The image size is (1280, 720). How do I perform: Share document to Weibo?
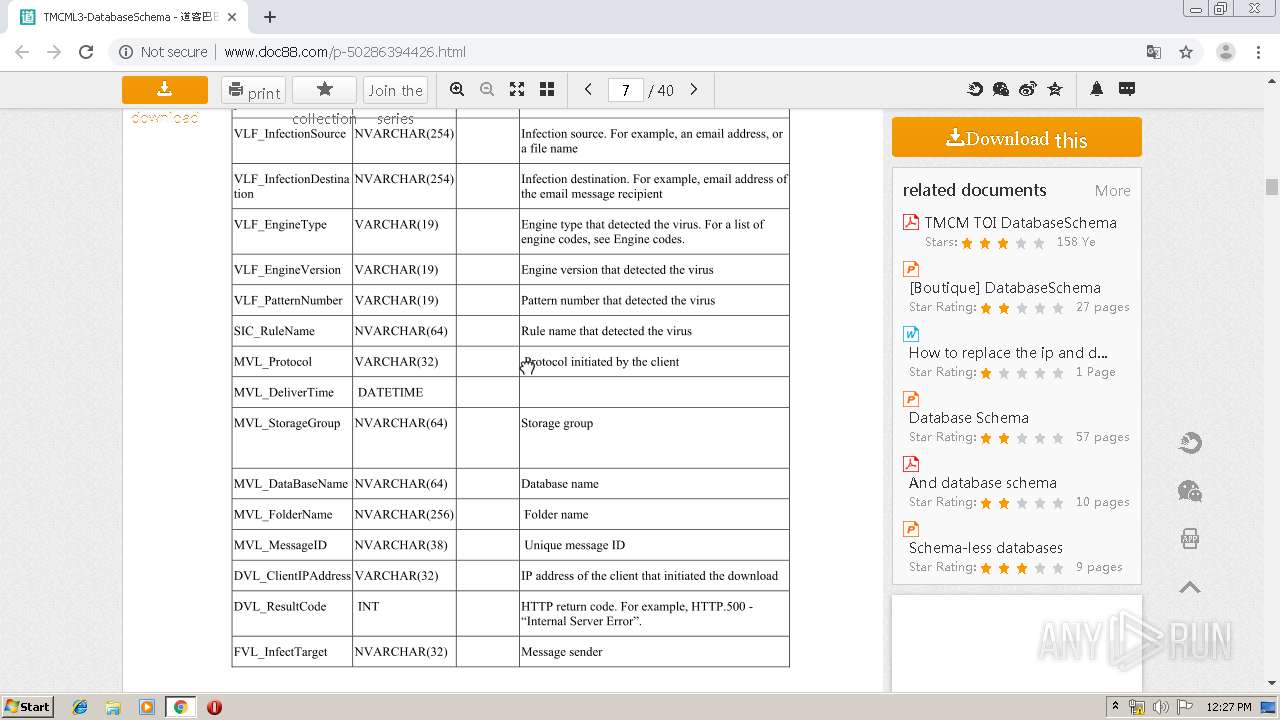point(1028,90)
